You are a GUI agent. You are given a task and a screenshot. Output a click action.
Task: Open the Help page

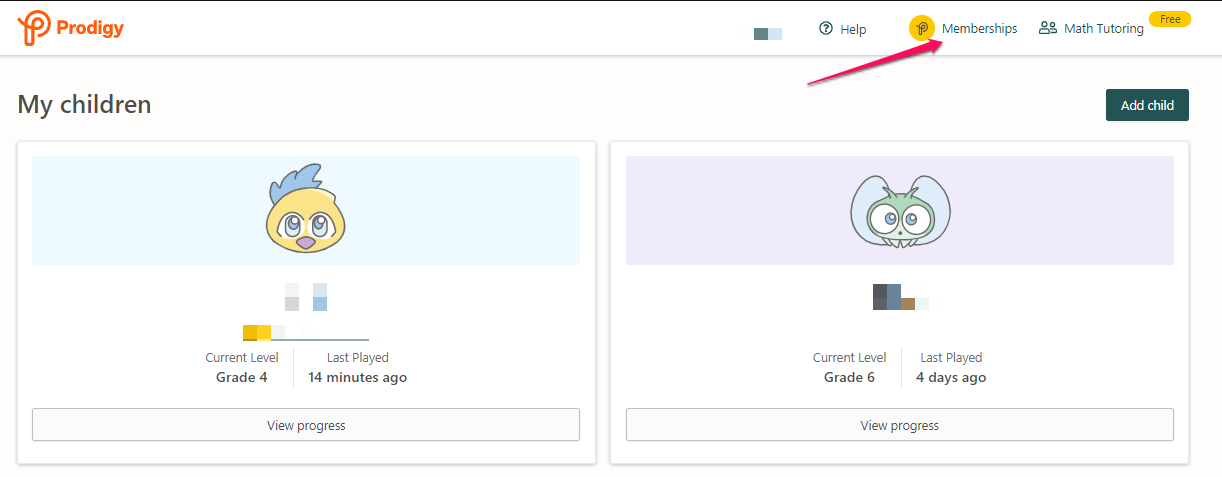pos(842,29)
